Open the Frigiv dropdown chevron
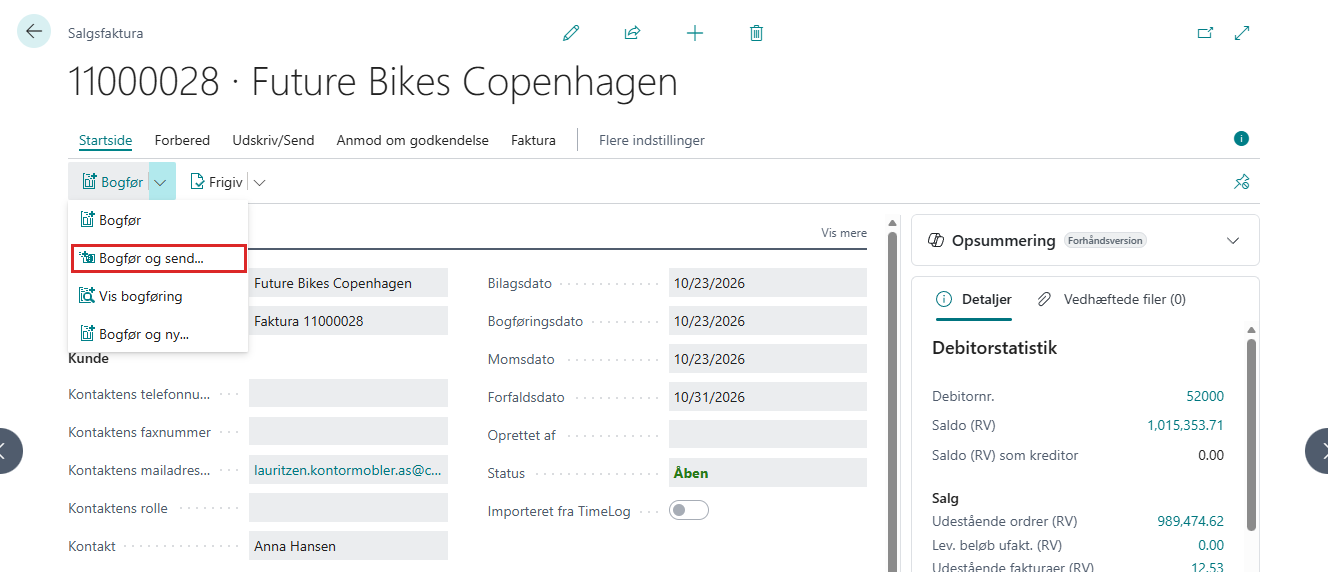The width and height of the screenshot is (1328, 572). click(260, 182)
